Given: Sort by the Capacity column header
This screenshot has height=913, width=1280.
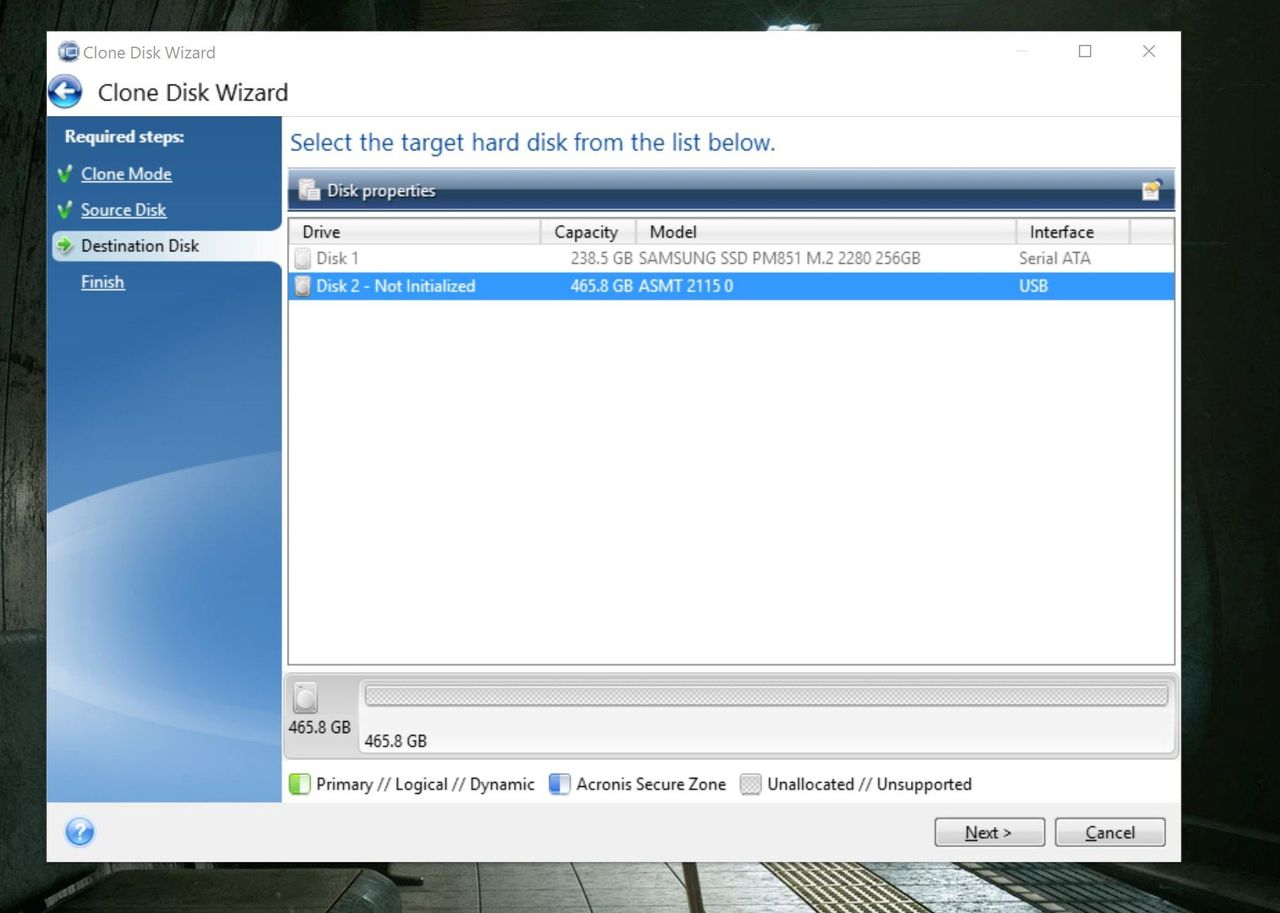Looking at the screenshot, I should click(x=588, y=232).
